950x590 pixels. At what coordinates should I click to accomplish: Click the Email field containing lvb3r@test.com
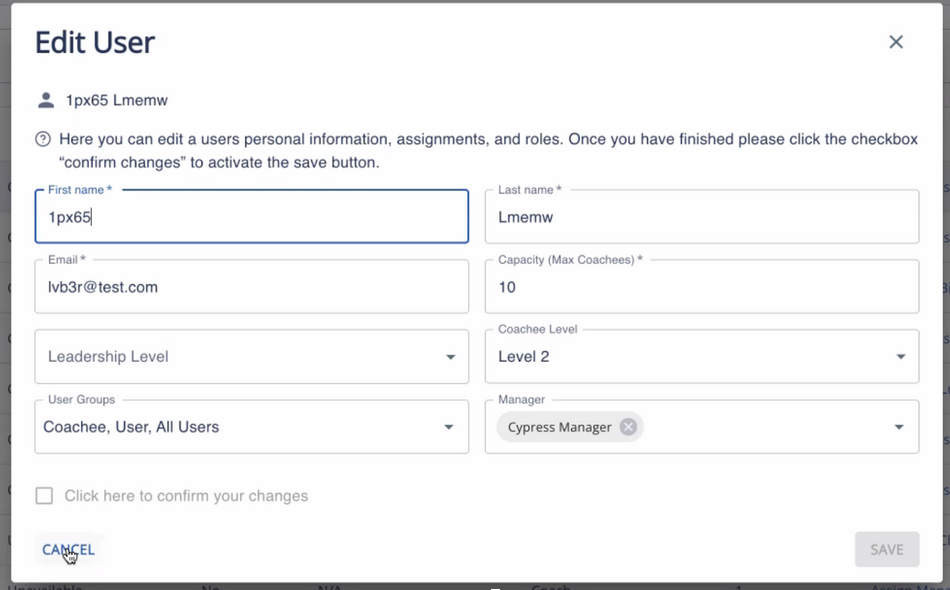click(250, 287)
